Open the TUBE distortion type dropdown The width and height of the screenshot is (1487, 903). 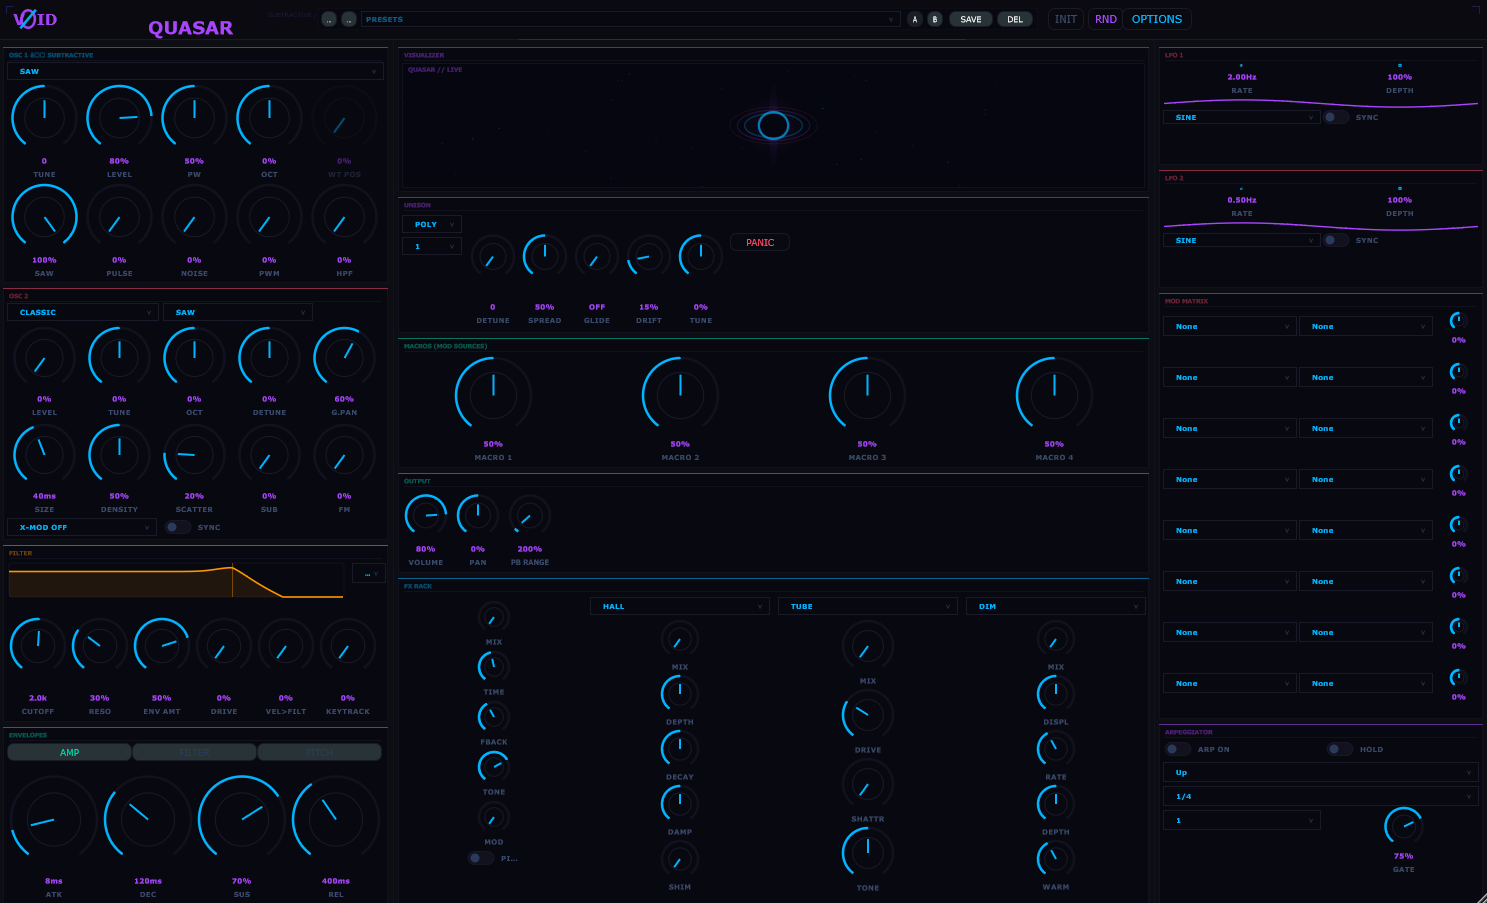coord(868,606)
